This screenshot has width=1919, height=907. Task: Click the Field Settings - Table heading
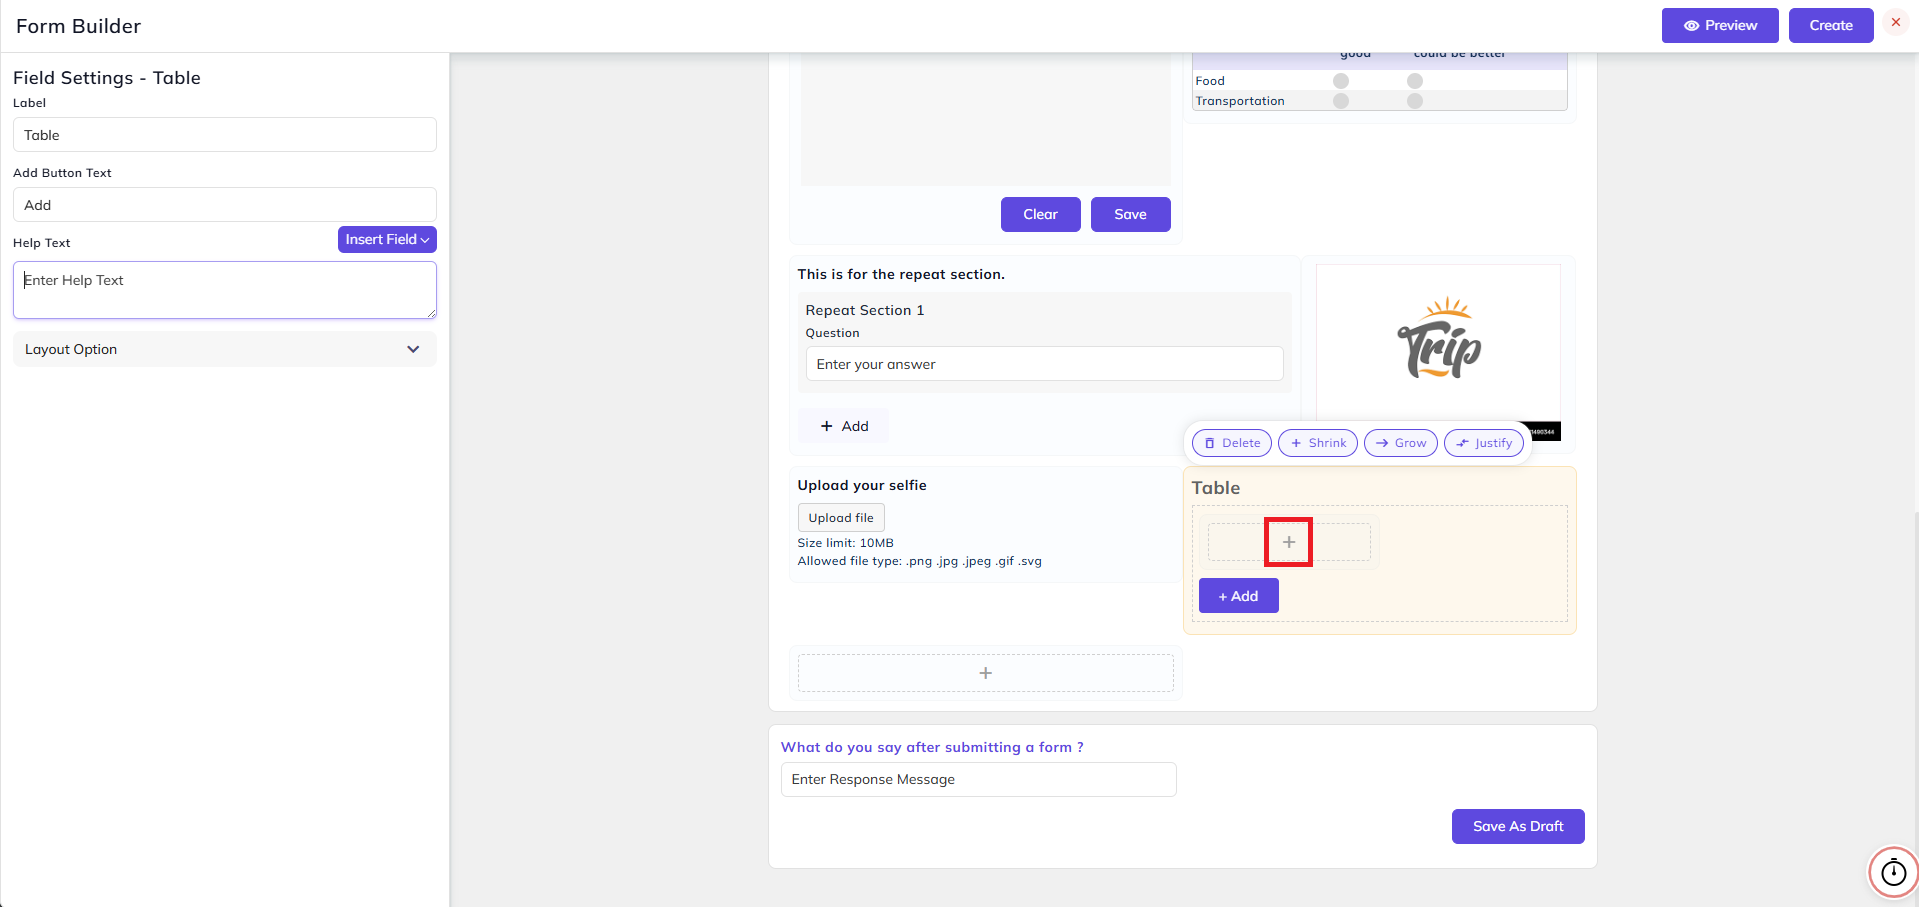pyautogui.click(x=107, y=78)
